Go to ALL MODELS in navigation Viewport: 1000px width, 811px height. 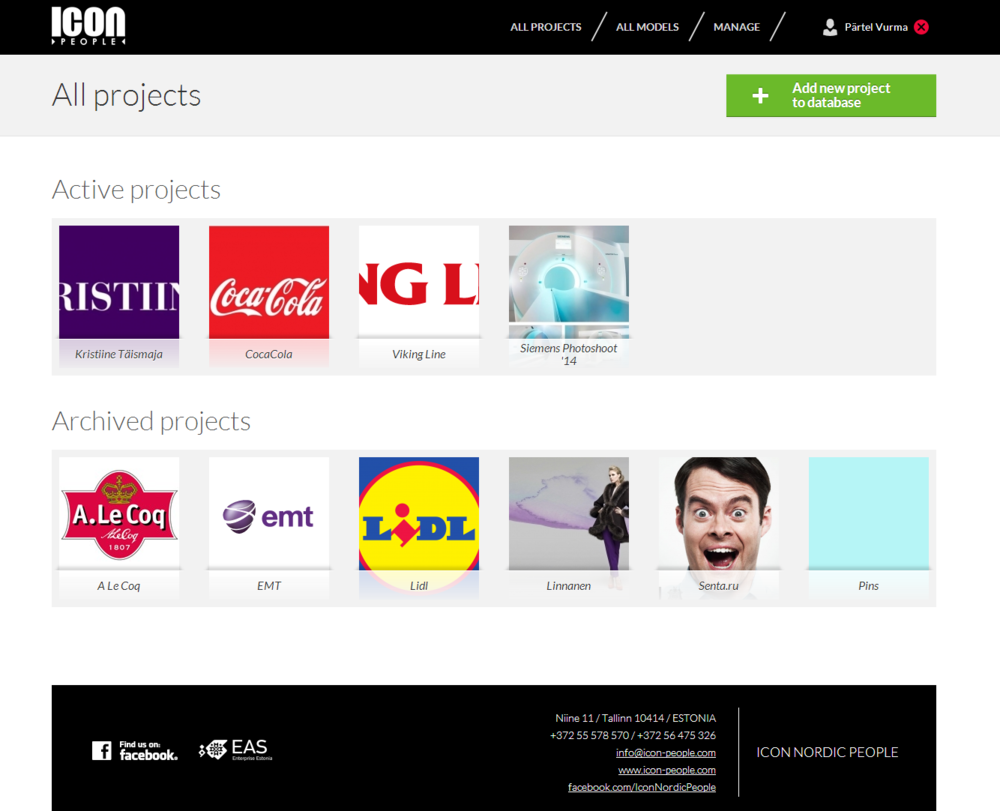pos(647,27)
